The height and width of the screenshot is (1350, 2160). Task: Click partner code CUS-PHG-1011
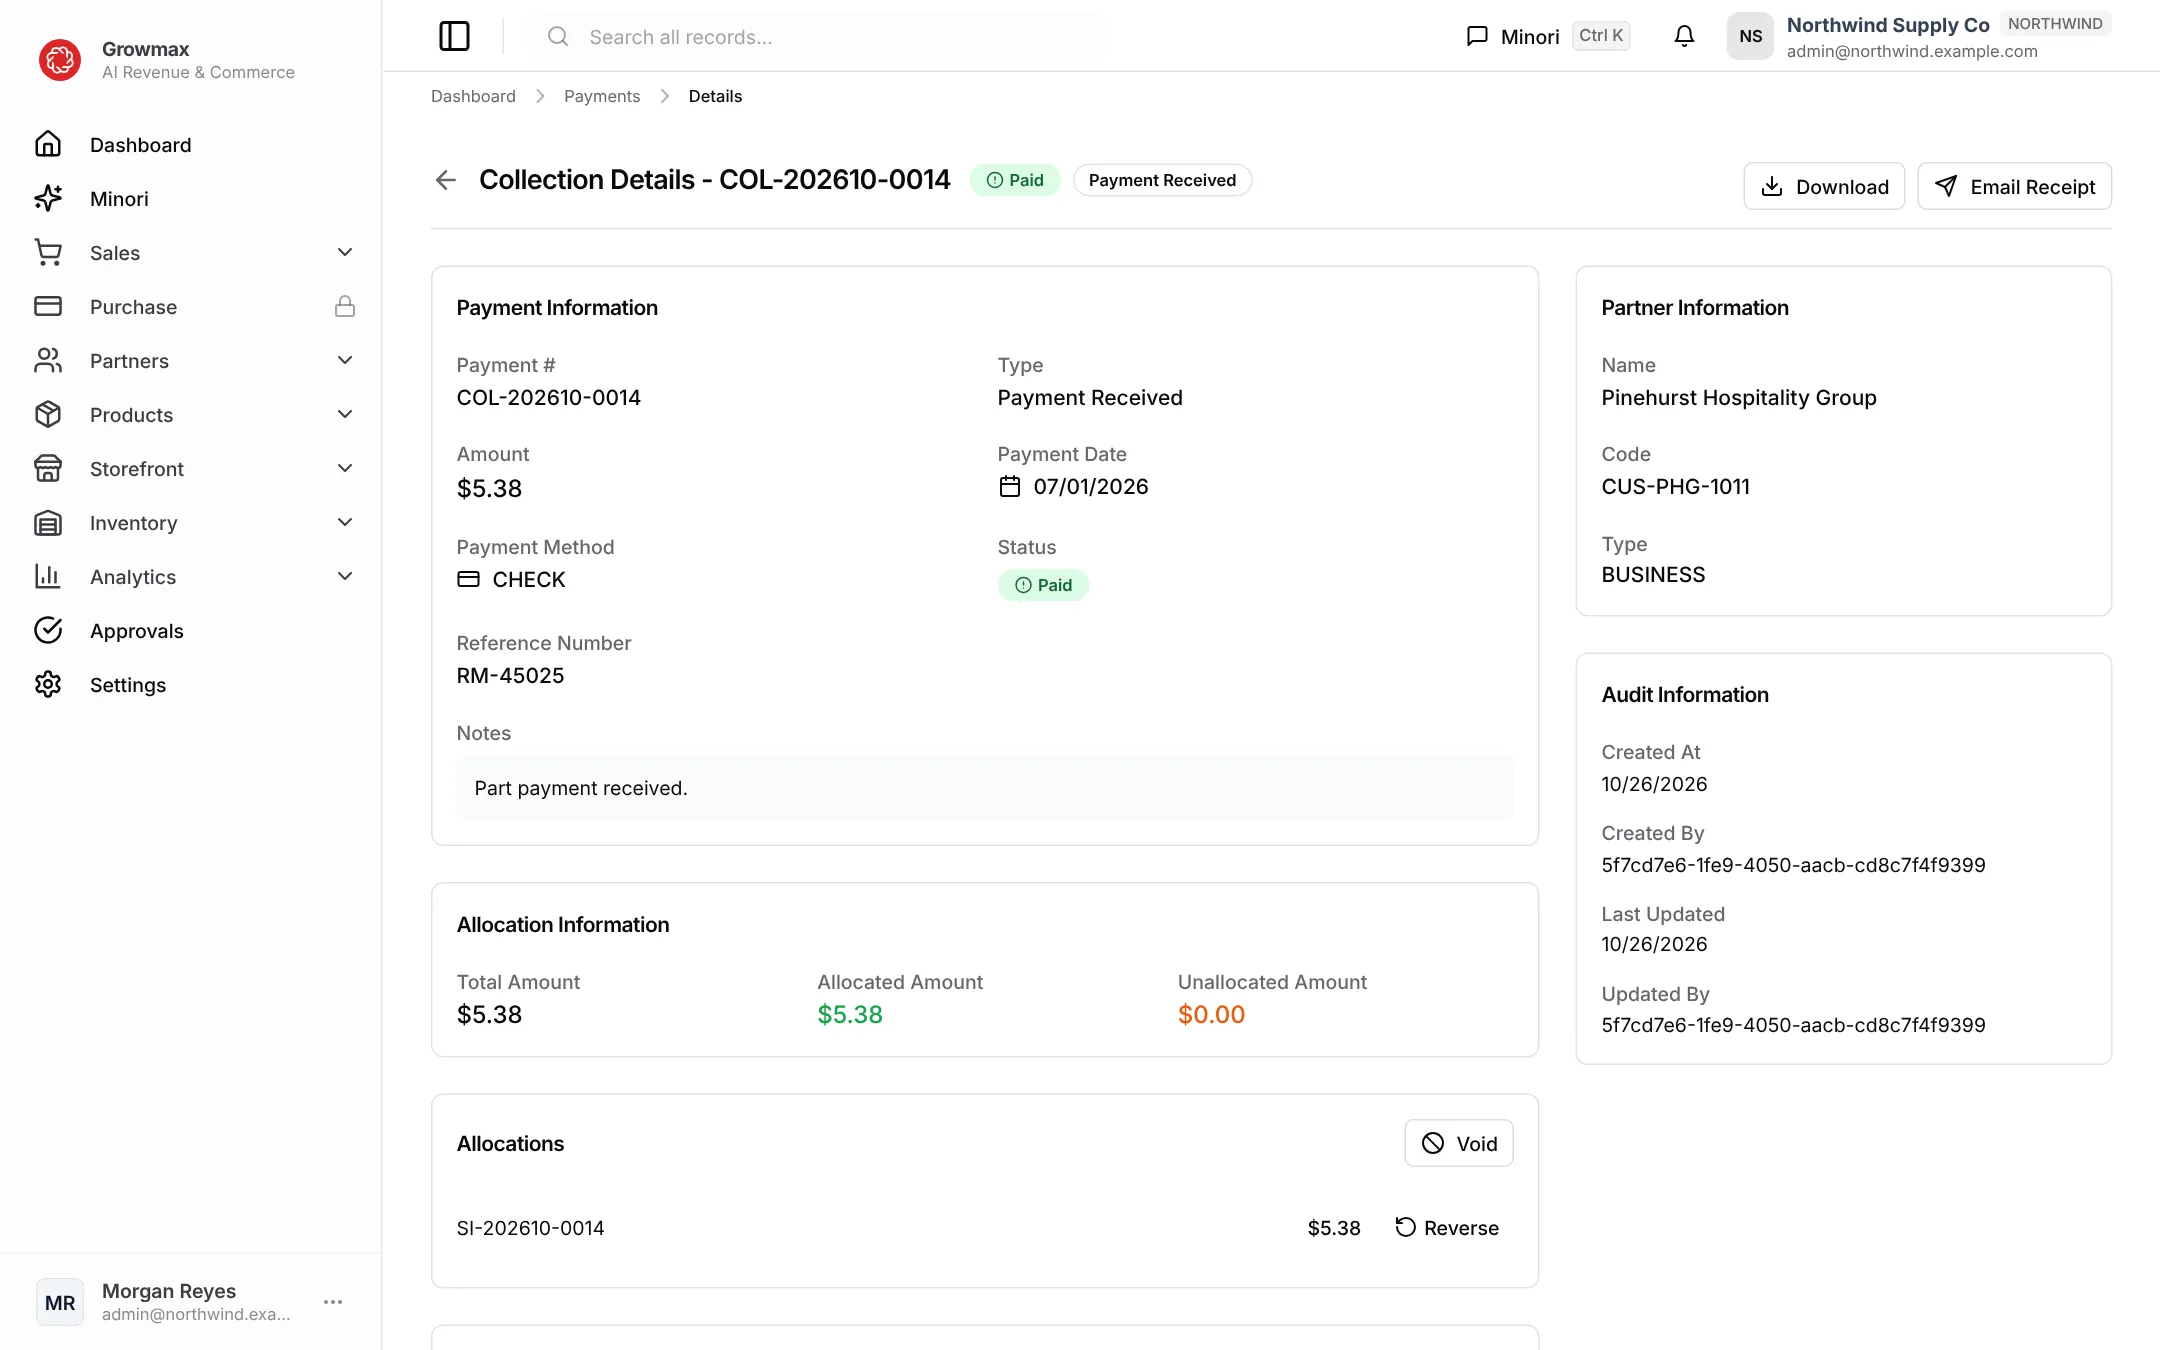click(x=1675, y=487)
